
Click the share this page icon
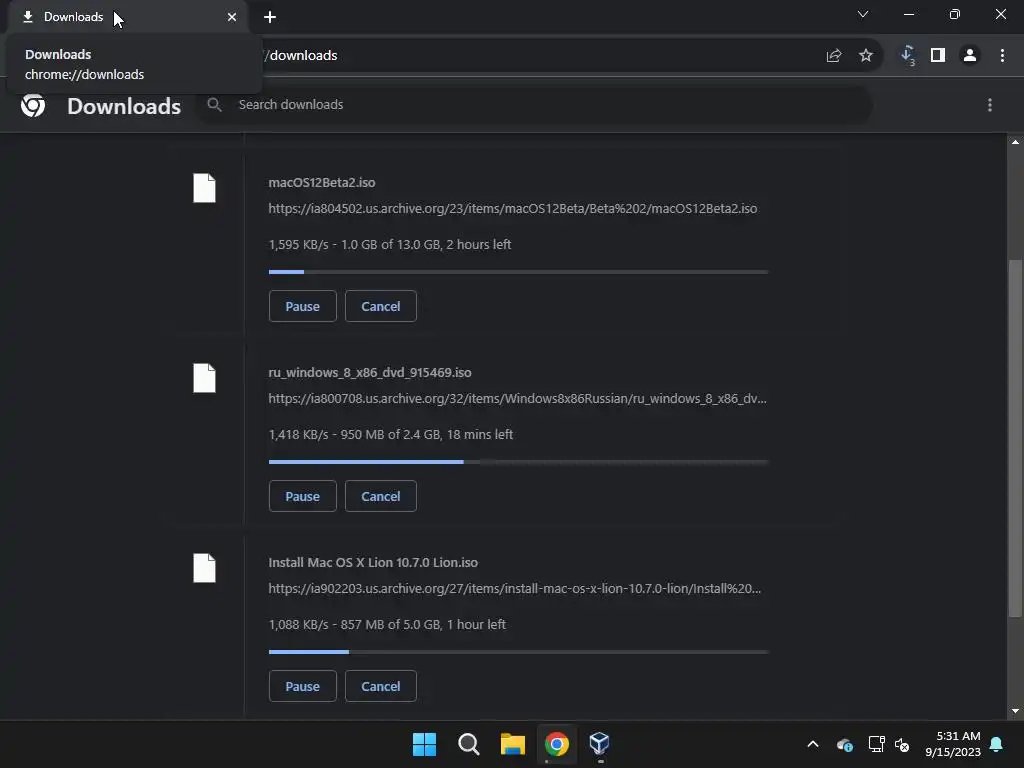tap(834, 56)
